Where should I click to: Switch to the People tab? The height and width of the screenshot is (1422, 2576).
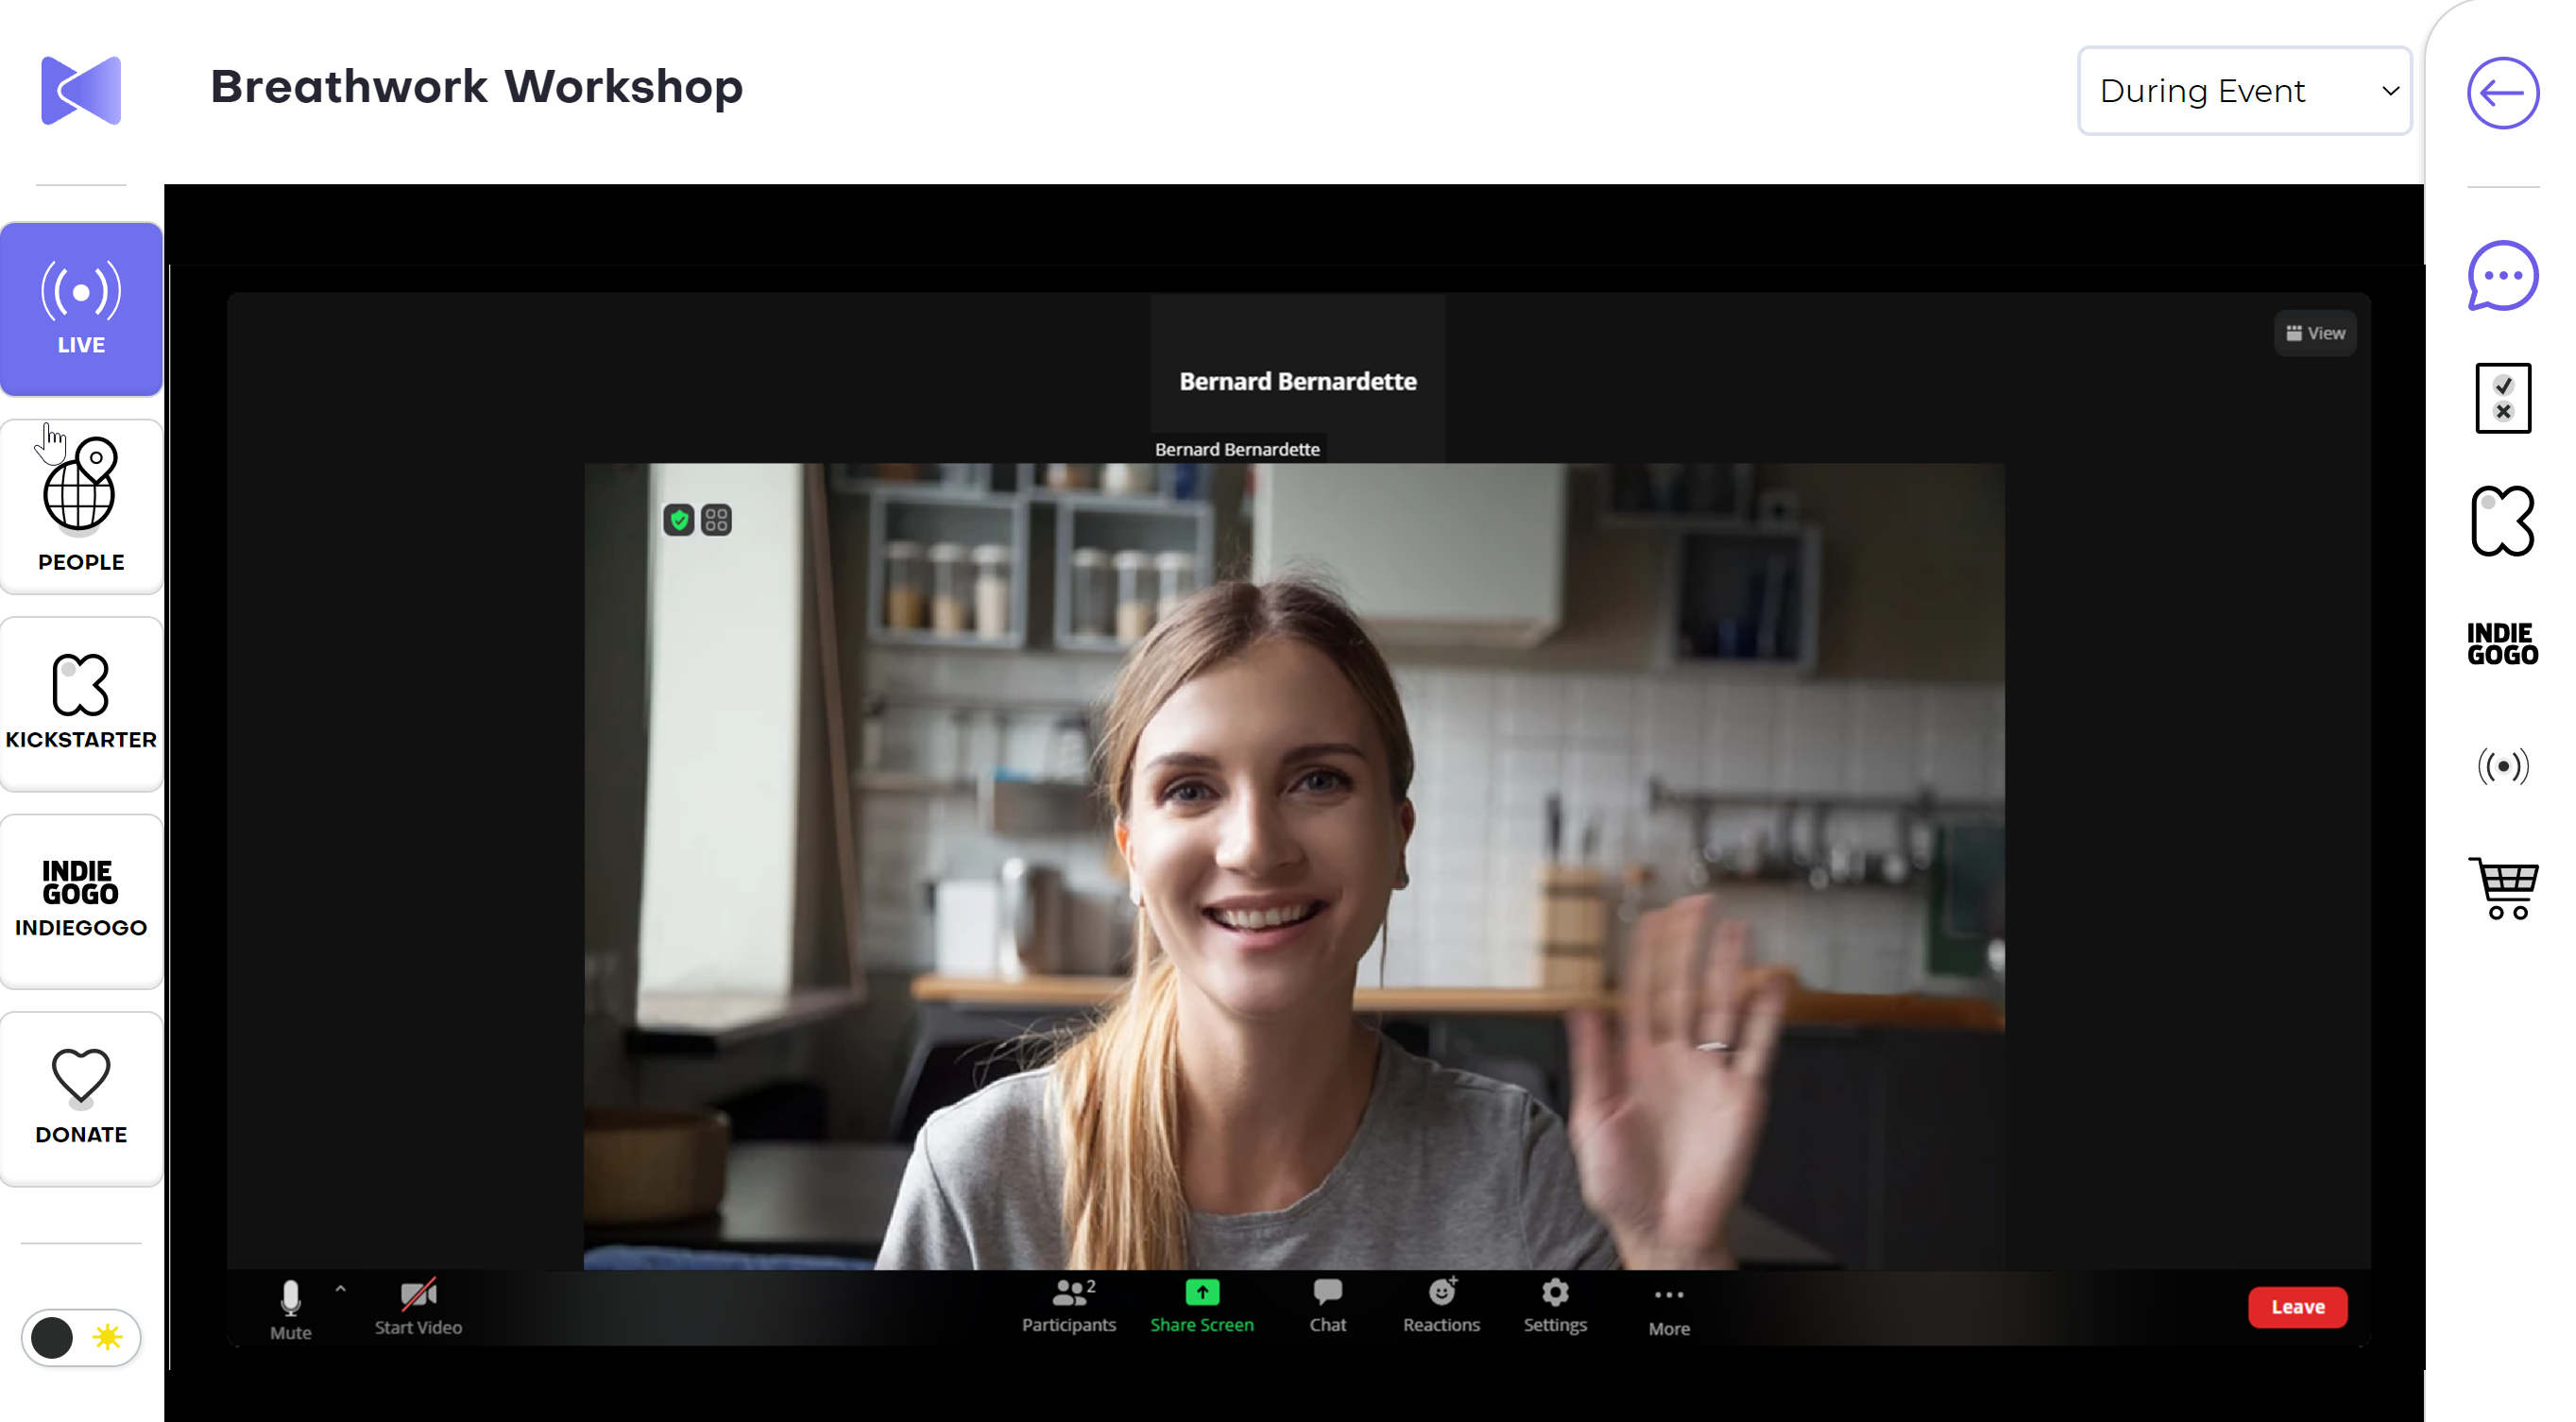point(81,506)
